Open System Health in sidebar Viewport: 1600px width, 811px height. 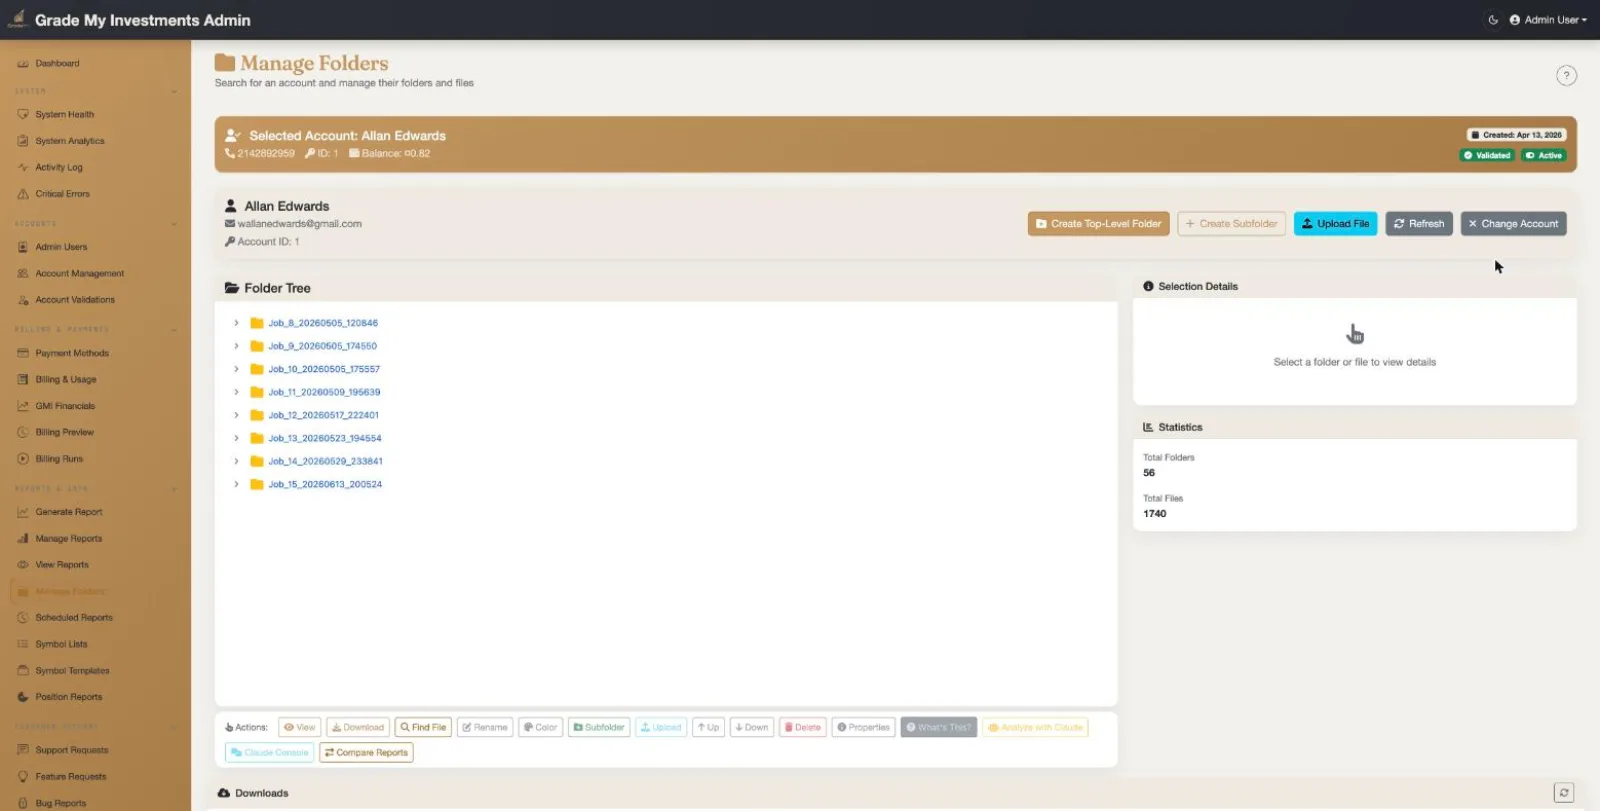tap(64, 115)
